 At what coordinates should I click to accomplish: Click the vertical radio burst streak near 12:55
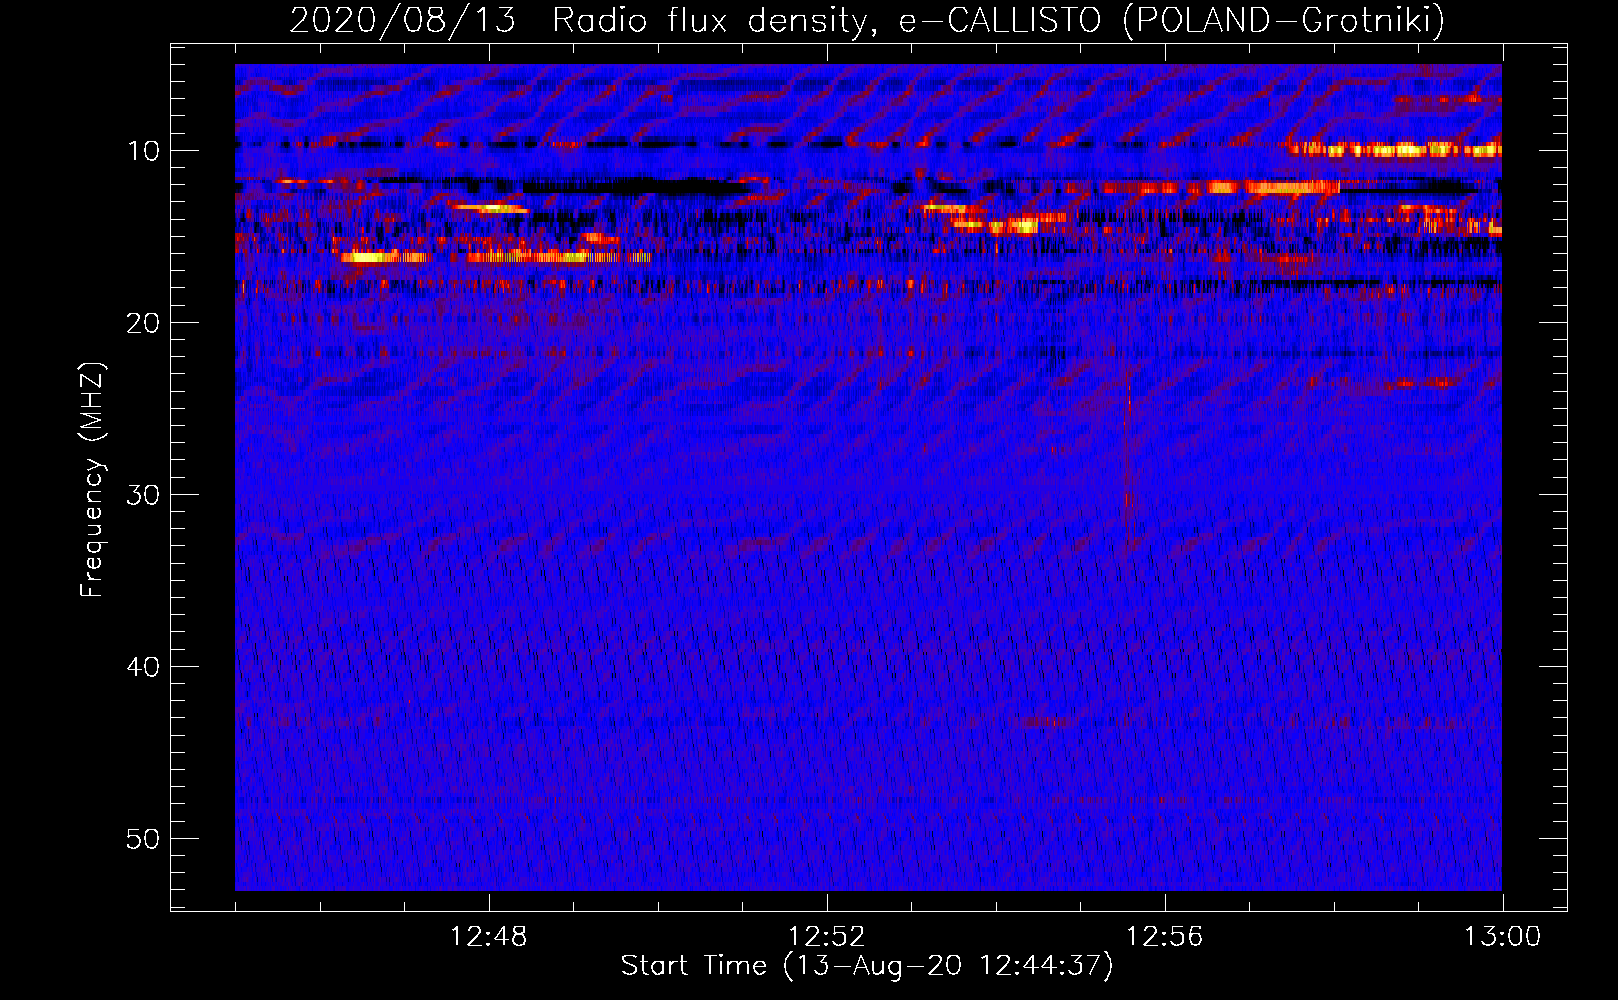tap(1128, 462)
